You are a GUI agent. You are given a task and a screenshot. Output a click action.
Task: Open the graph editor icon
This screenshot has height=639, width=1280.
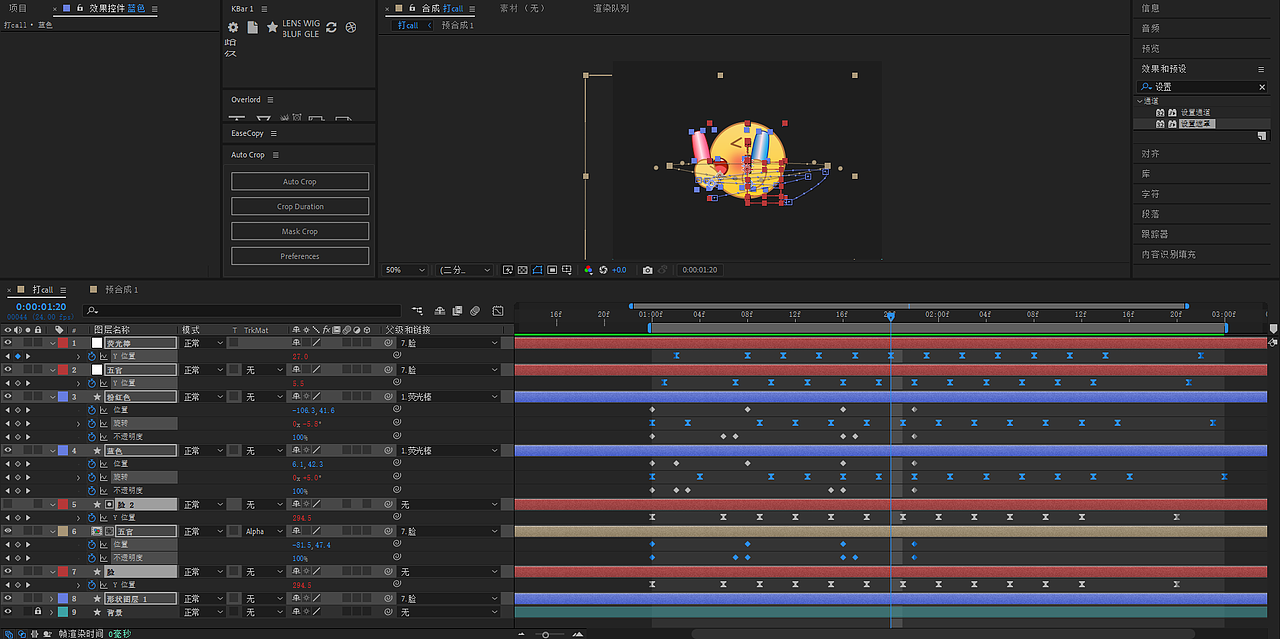[x=497, y=311]
